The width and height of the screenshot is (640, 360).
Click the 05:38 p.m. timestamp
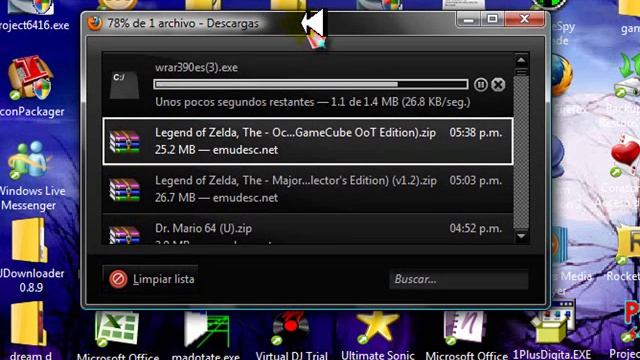click(x=476, y=133)
